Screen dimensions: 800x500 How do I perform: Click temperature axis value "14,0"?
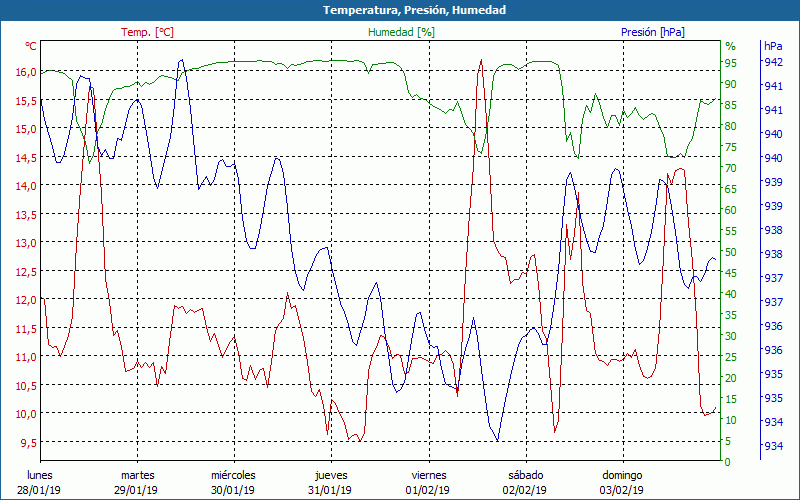point(27,186)
